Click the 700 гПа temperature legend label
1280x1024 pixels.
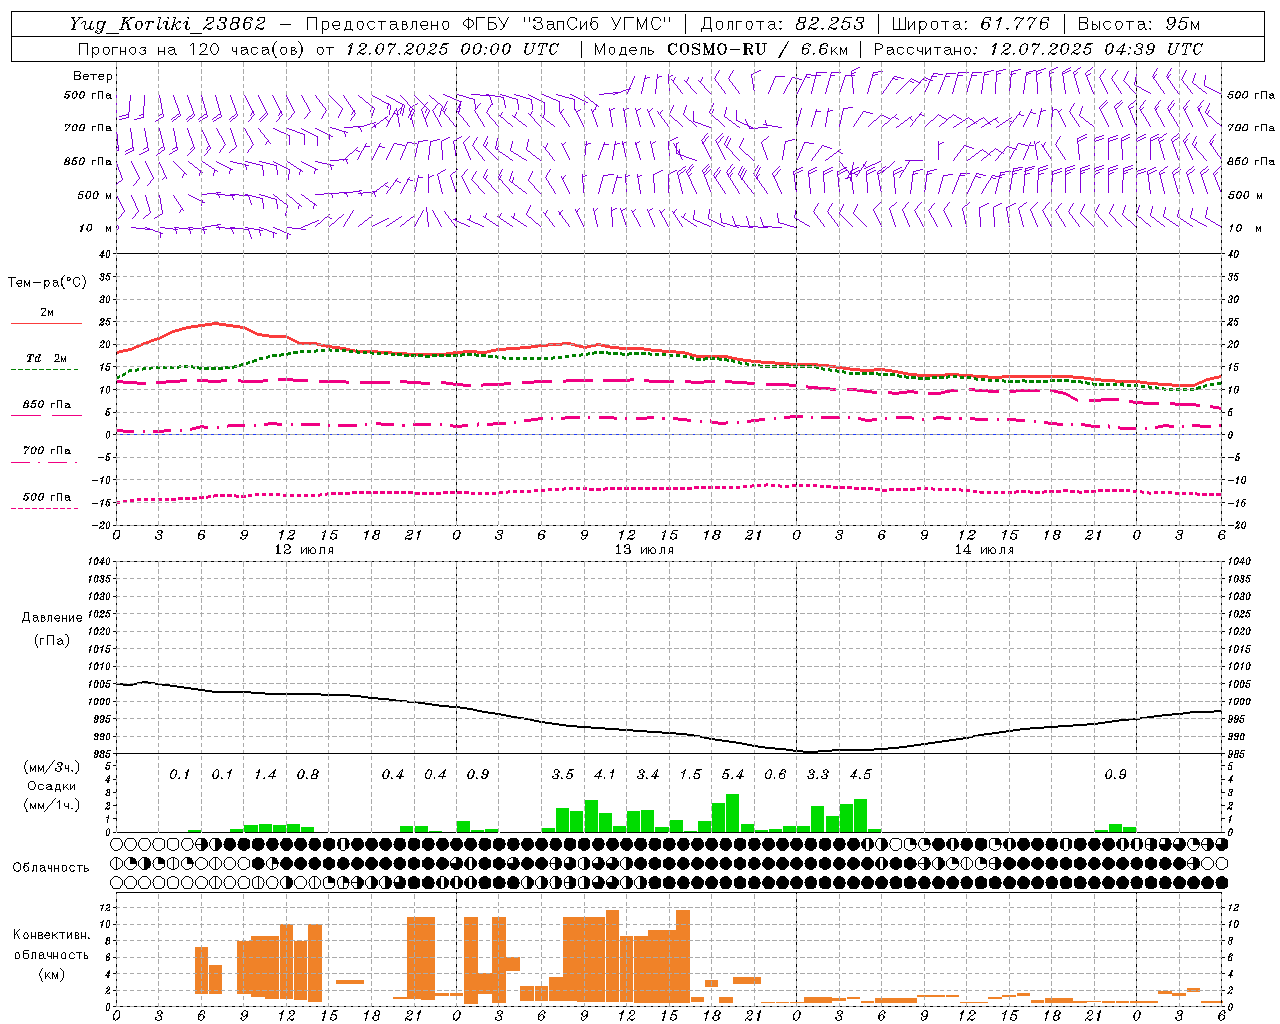(47, 450)
